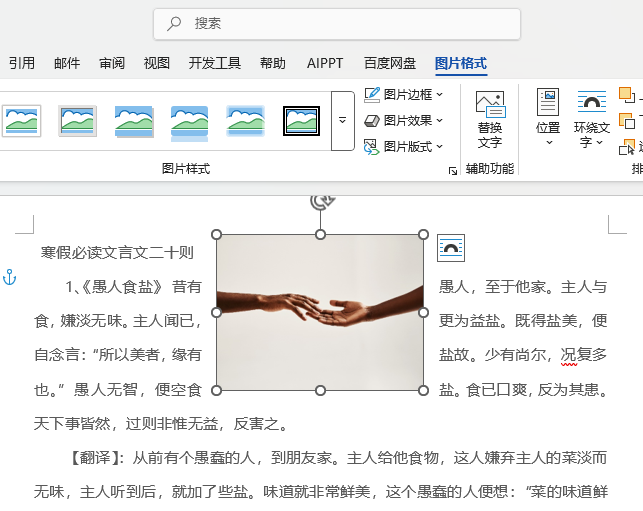Image resolution: width=643 pixels, height=511 pixels.
Task: Click the hands picture in the document
Action: [320, 313]
